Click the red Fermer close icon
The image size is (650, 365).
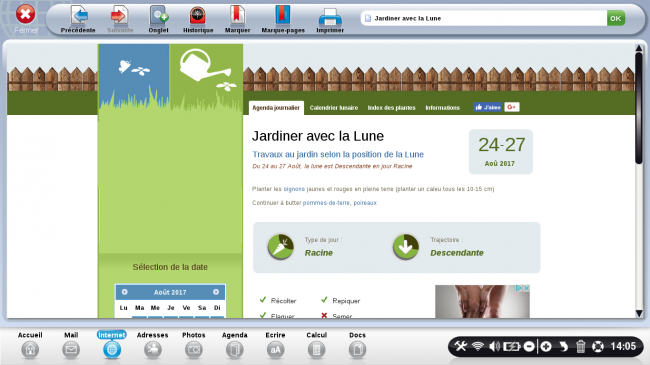click(25, 14)
